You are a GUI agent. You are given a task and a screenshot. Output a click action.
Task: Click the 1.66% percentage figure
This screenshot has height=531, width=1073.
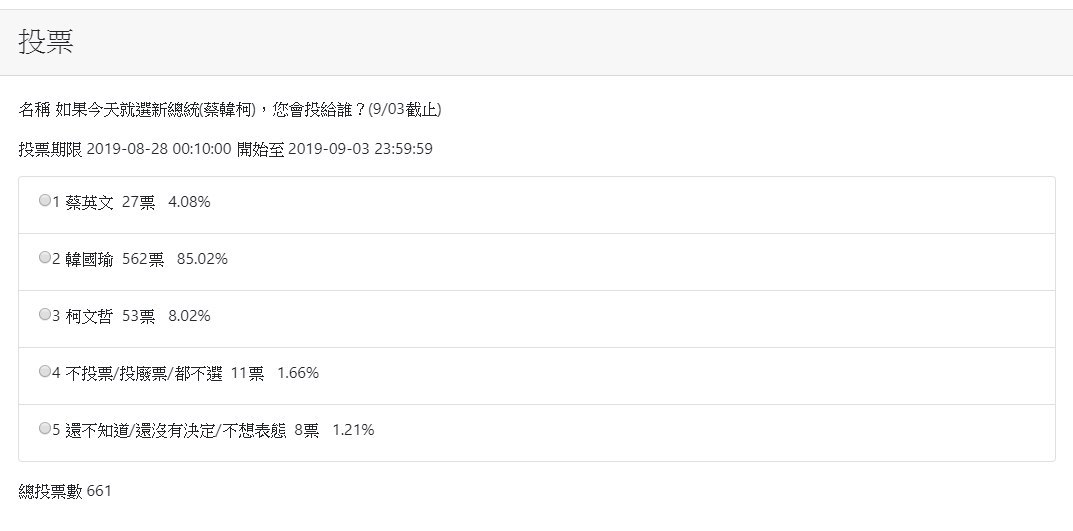tap(298, 373)
